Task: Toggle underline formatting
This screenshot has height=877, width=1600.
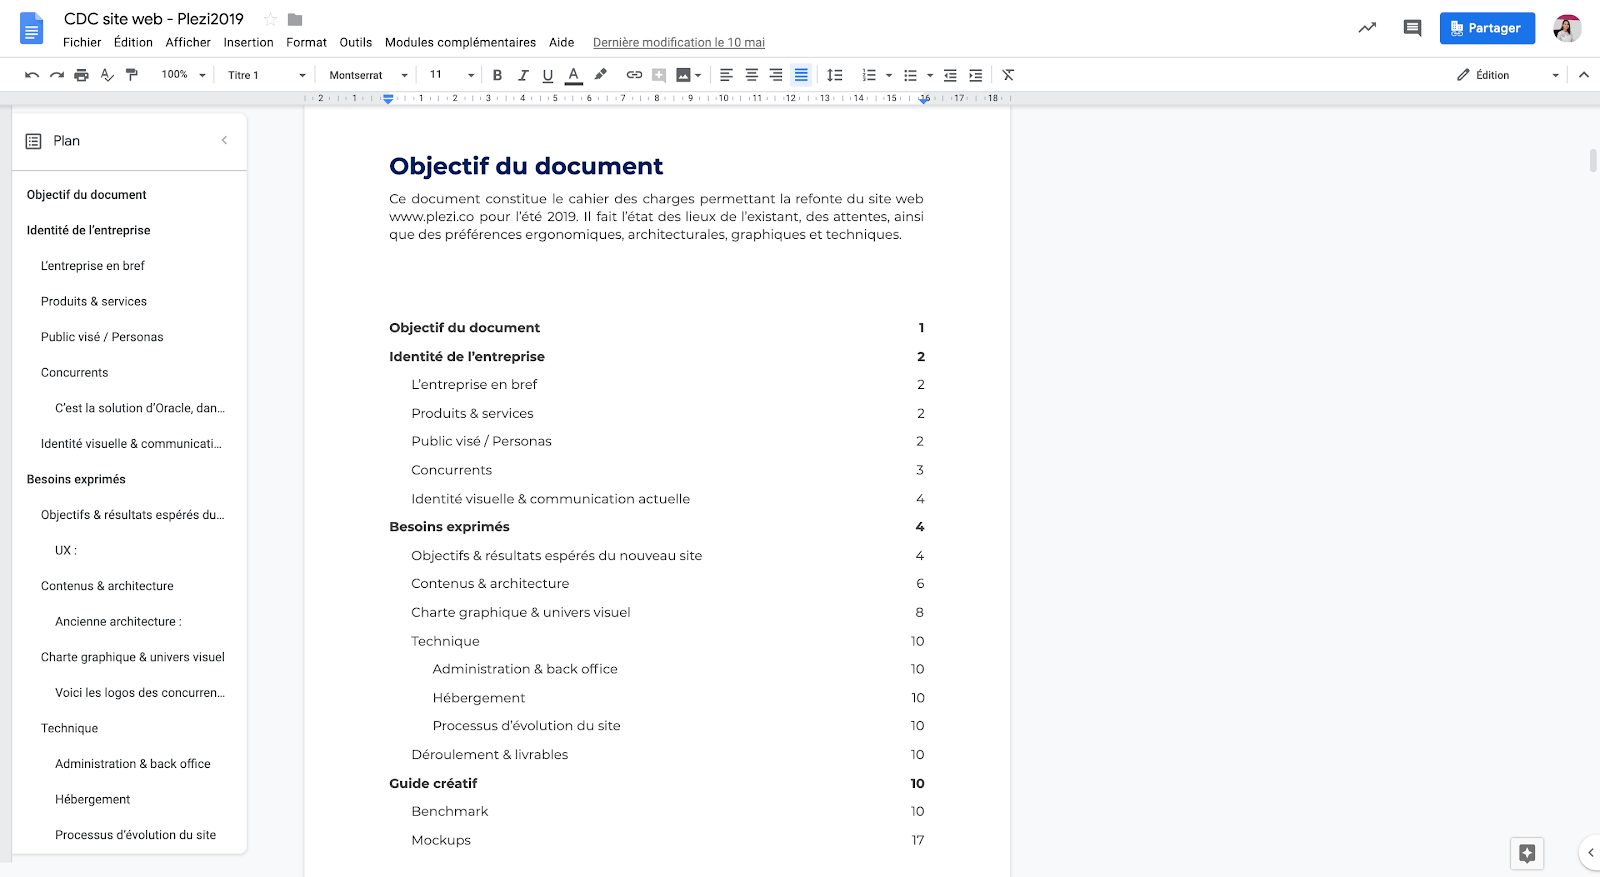Action: coord(548,75)
